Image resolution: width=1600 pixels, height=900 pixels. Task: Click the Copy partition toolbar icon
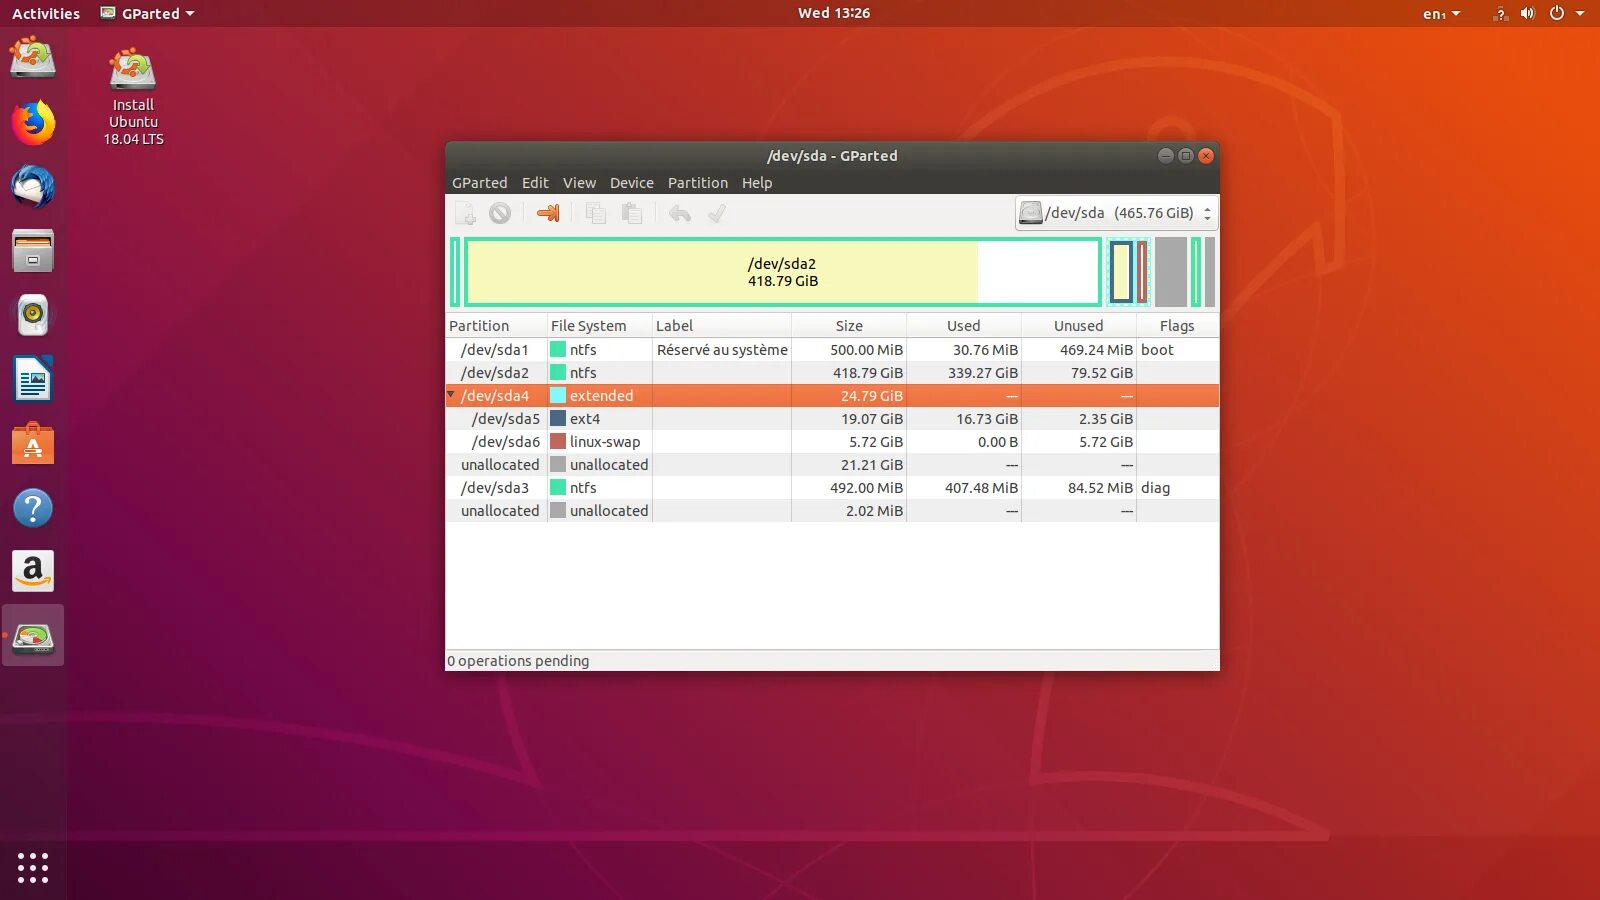[x=596, y=213]
